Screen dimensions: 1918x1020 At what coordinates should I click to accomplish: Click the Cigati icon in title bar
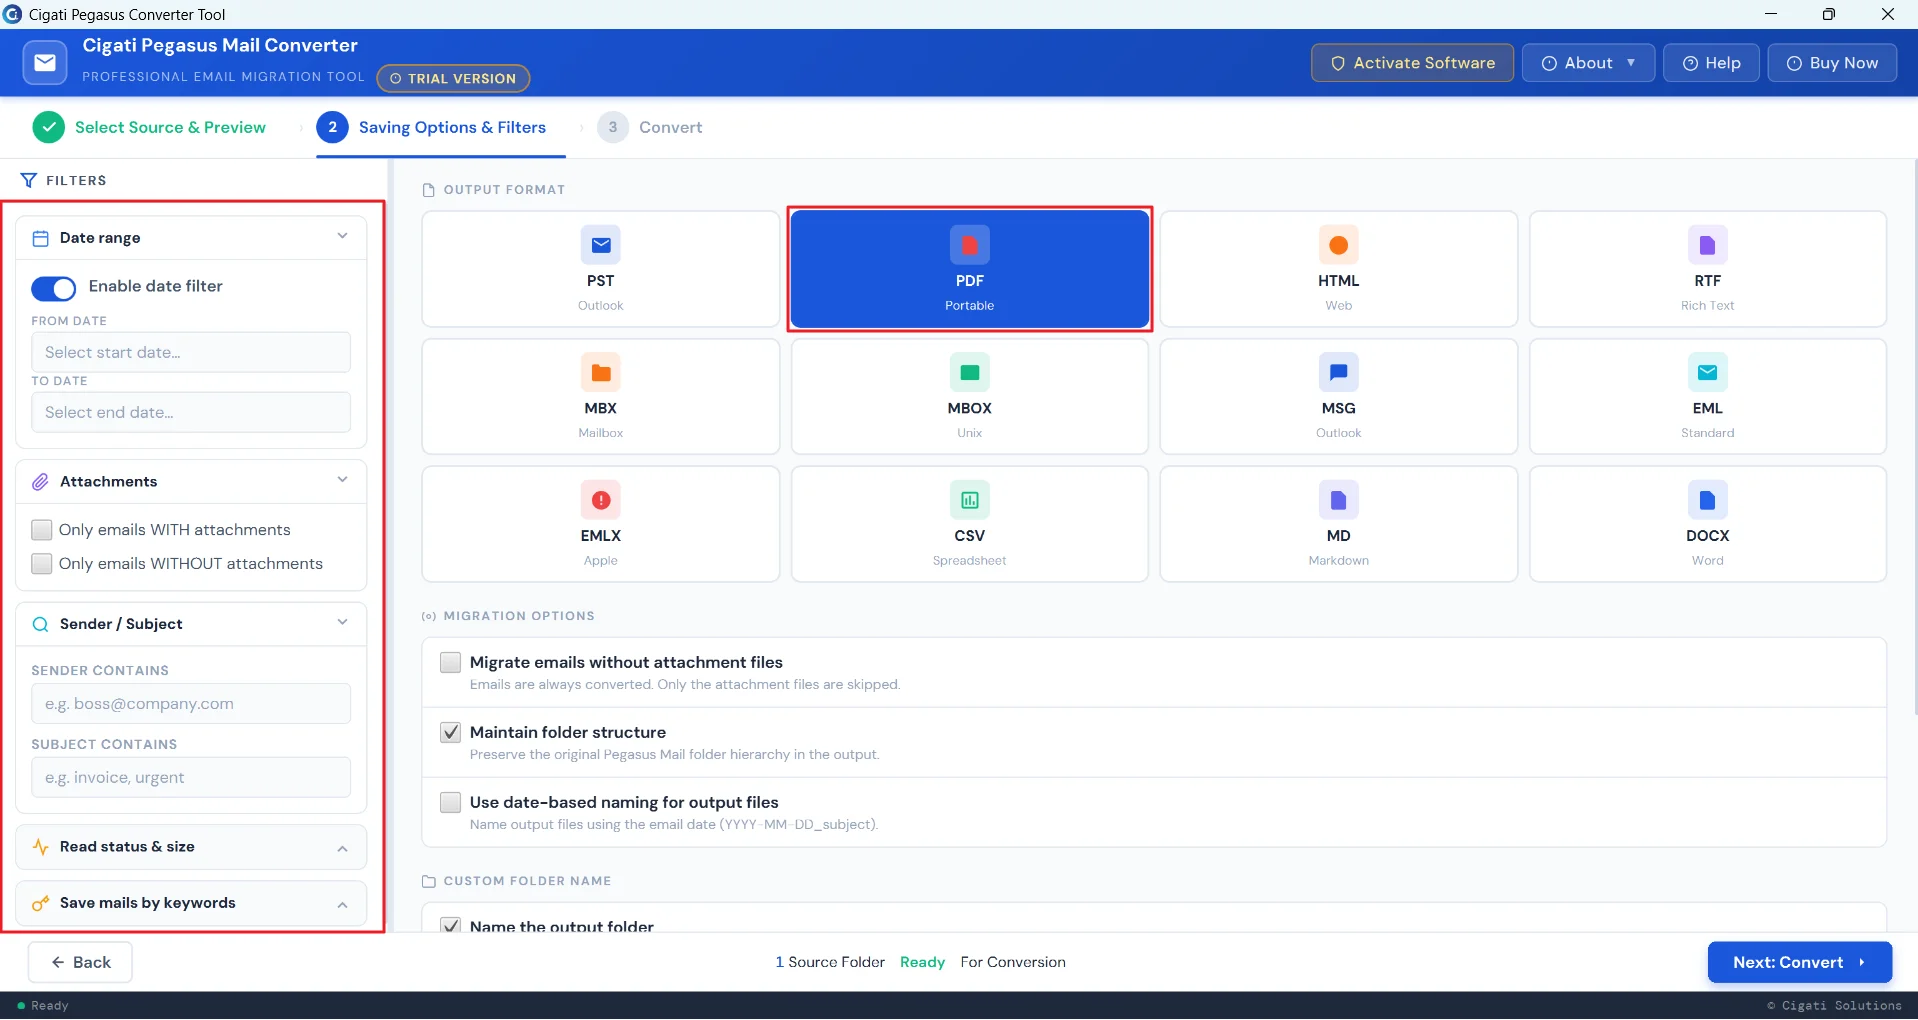(13, 14)
